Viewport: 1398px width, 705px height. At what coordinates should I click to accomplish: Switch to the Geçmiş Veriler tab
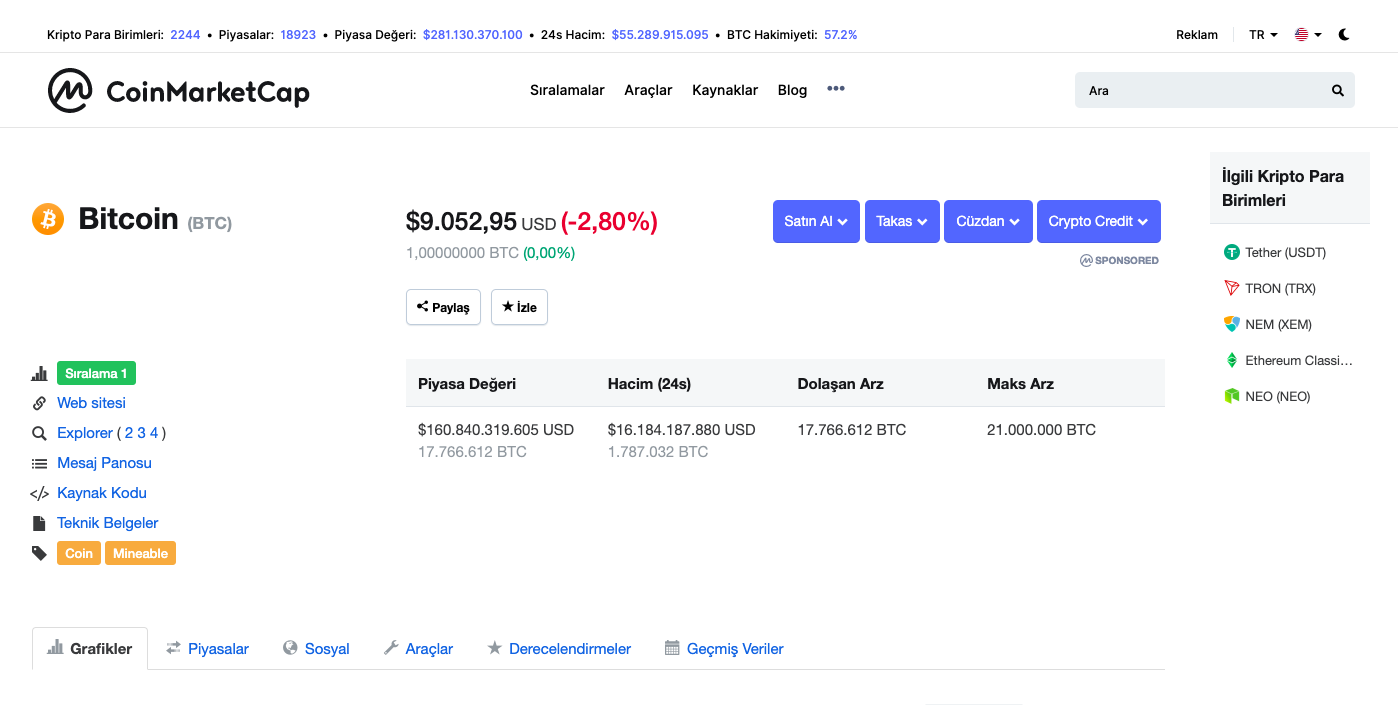(x=724, y=648)
